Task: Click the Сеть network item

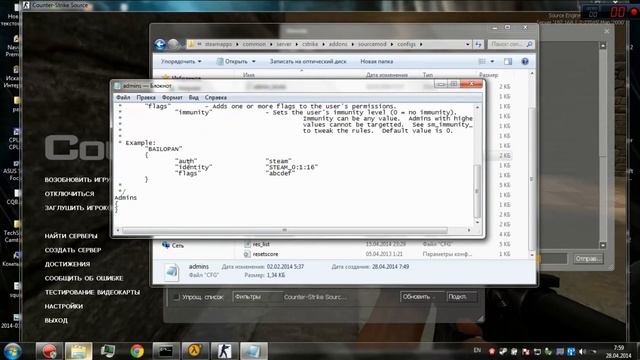Action: (x=173, y=245)
